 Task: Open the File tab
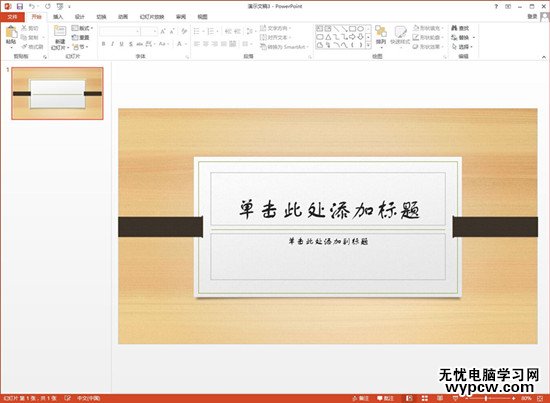[x=12, y=16]
